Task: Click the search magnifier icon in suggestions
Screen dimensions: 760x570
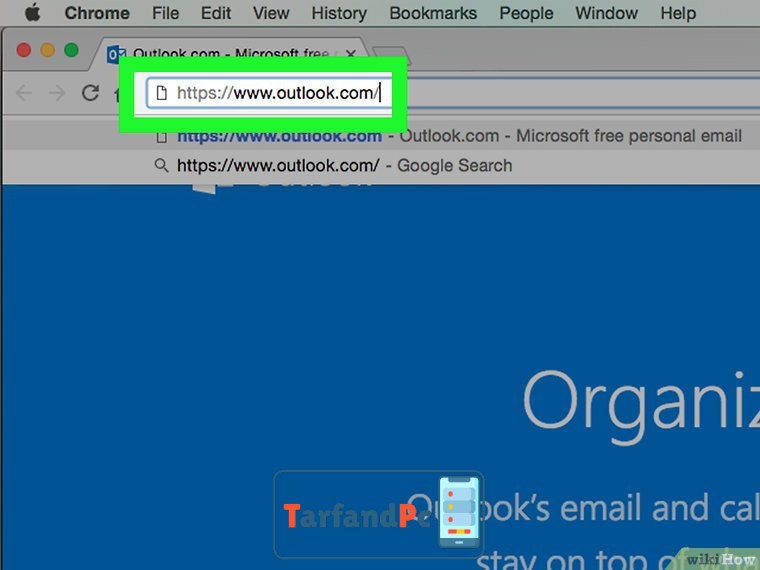Action: [161, 165]
